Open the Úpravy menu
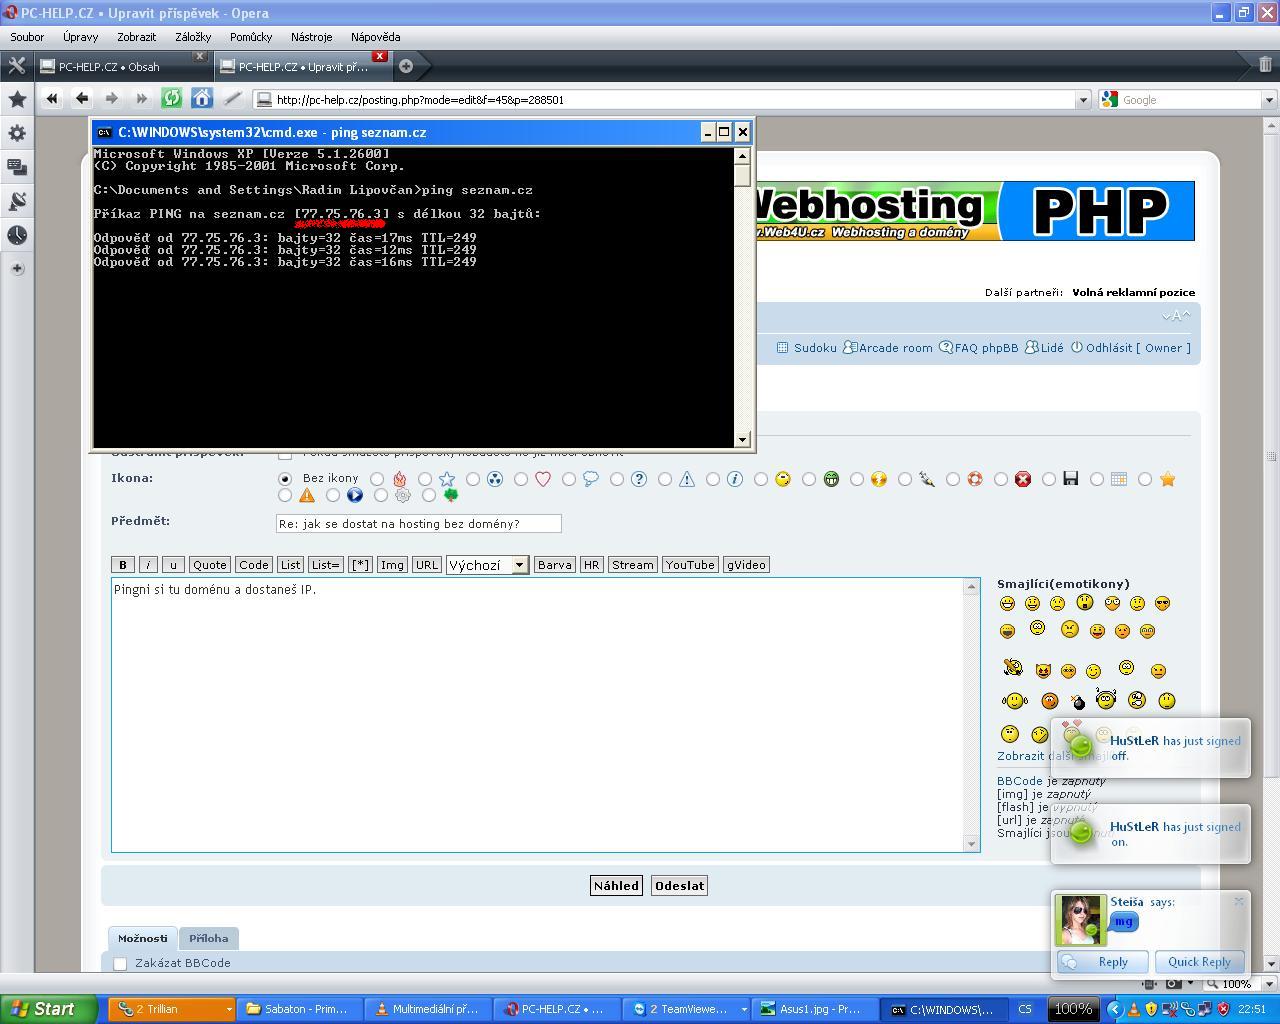Screen dimensions: 1280x1024 click(80, 37)
